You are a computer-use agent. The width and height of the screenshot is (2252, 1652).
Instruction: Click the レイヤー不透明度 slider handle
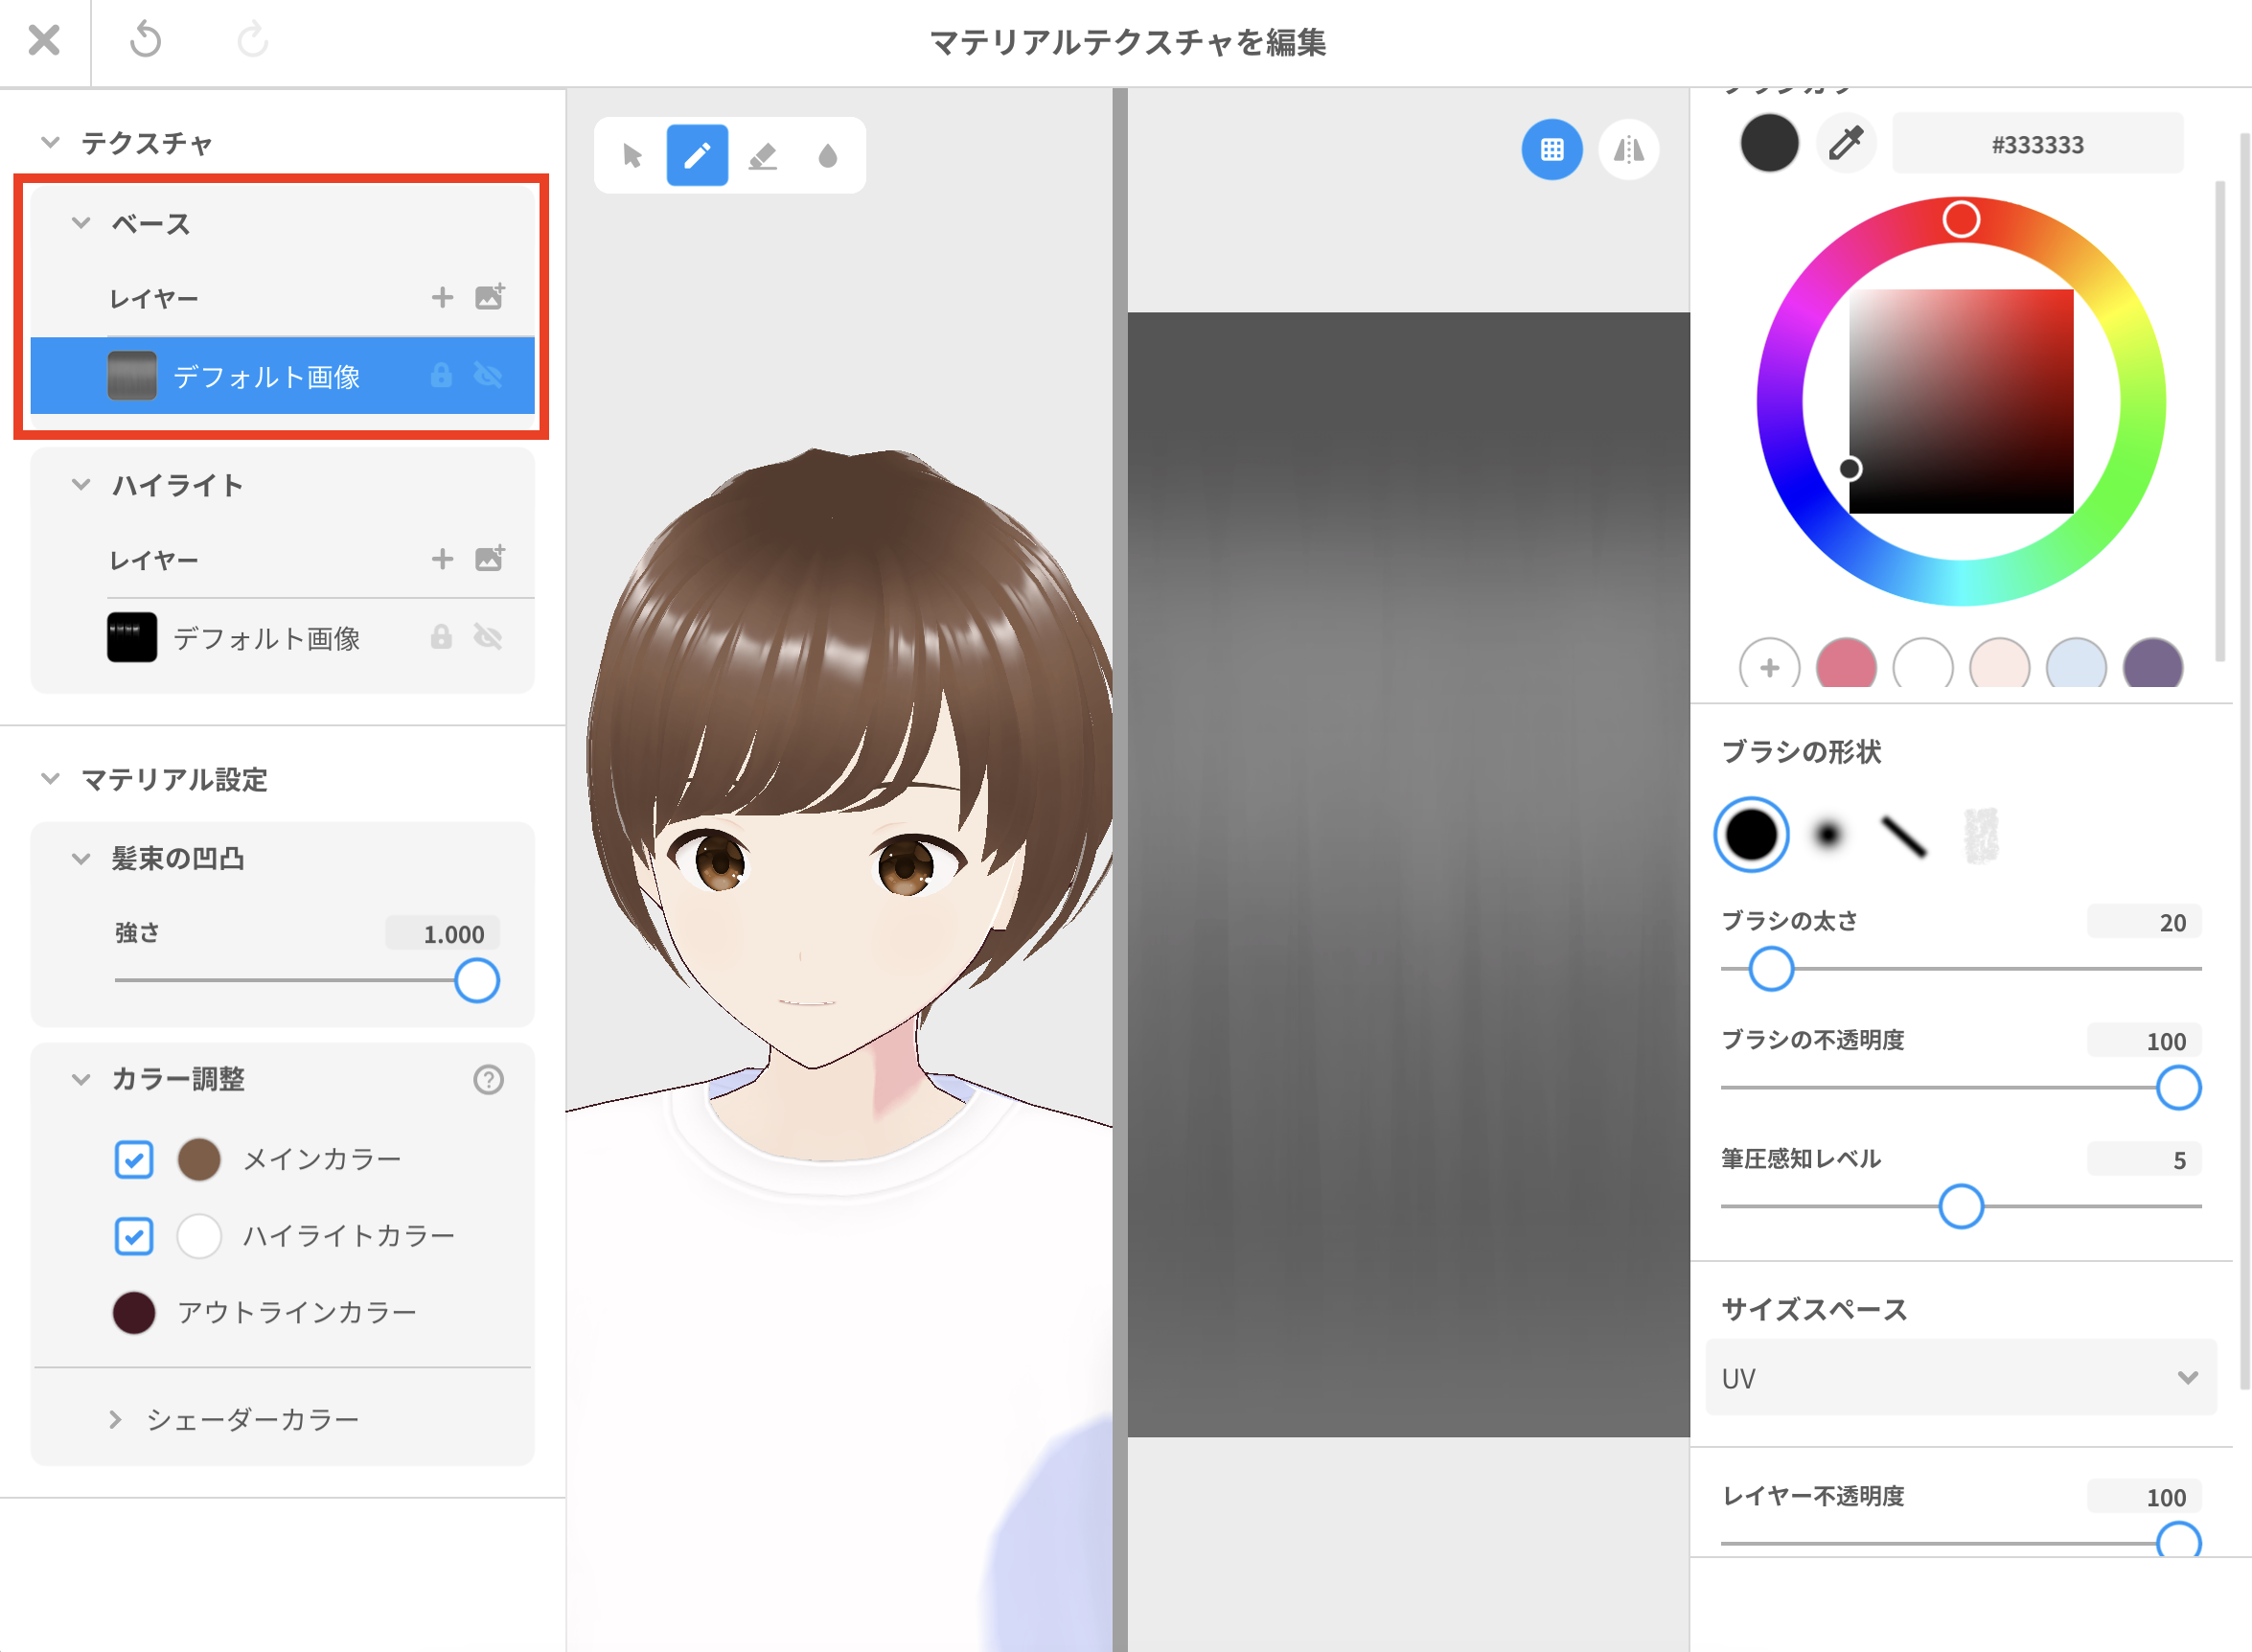click(x=2178, y=1542)
